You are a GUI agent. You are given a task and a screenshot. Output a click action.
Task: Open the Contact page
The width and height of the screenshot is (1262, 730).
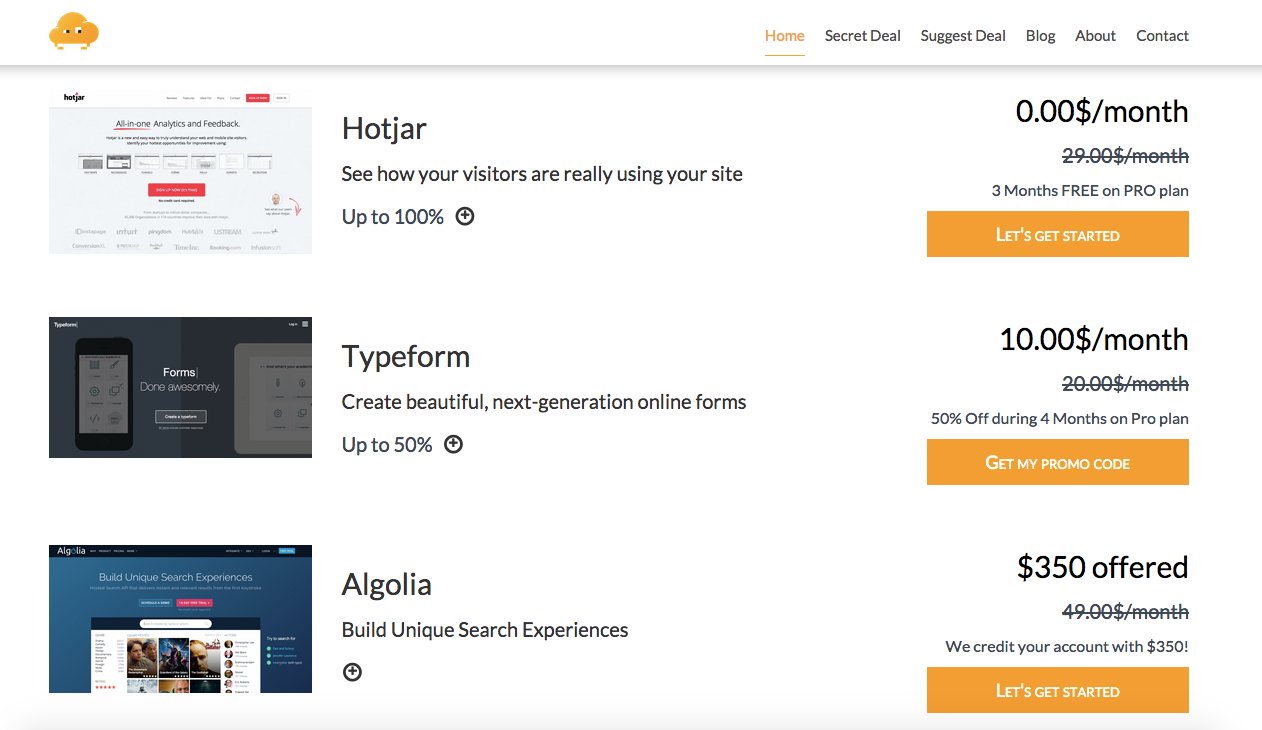(1162, 36)
